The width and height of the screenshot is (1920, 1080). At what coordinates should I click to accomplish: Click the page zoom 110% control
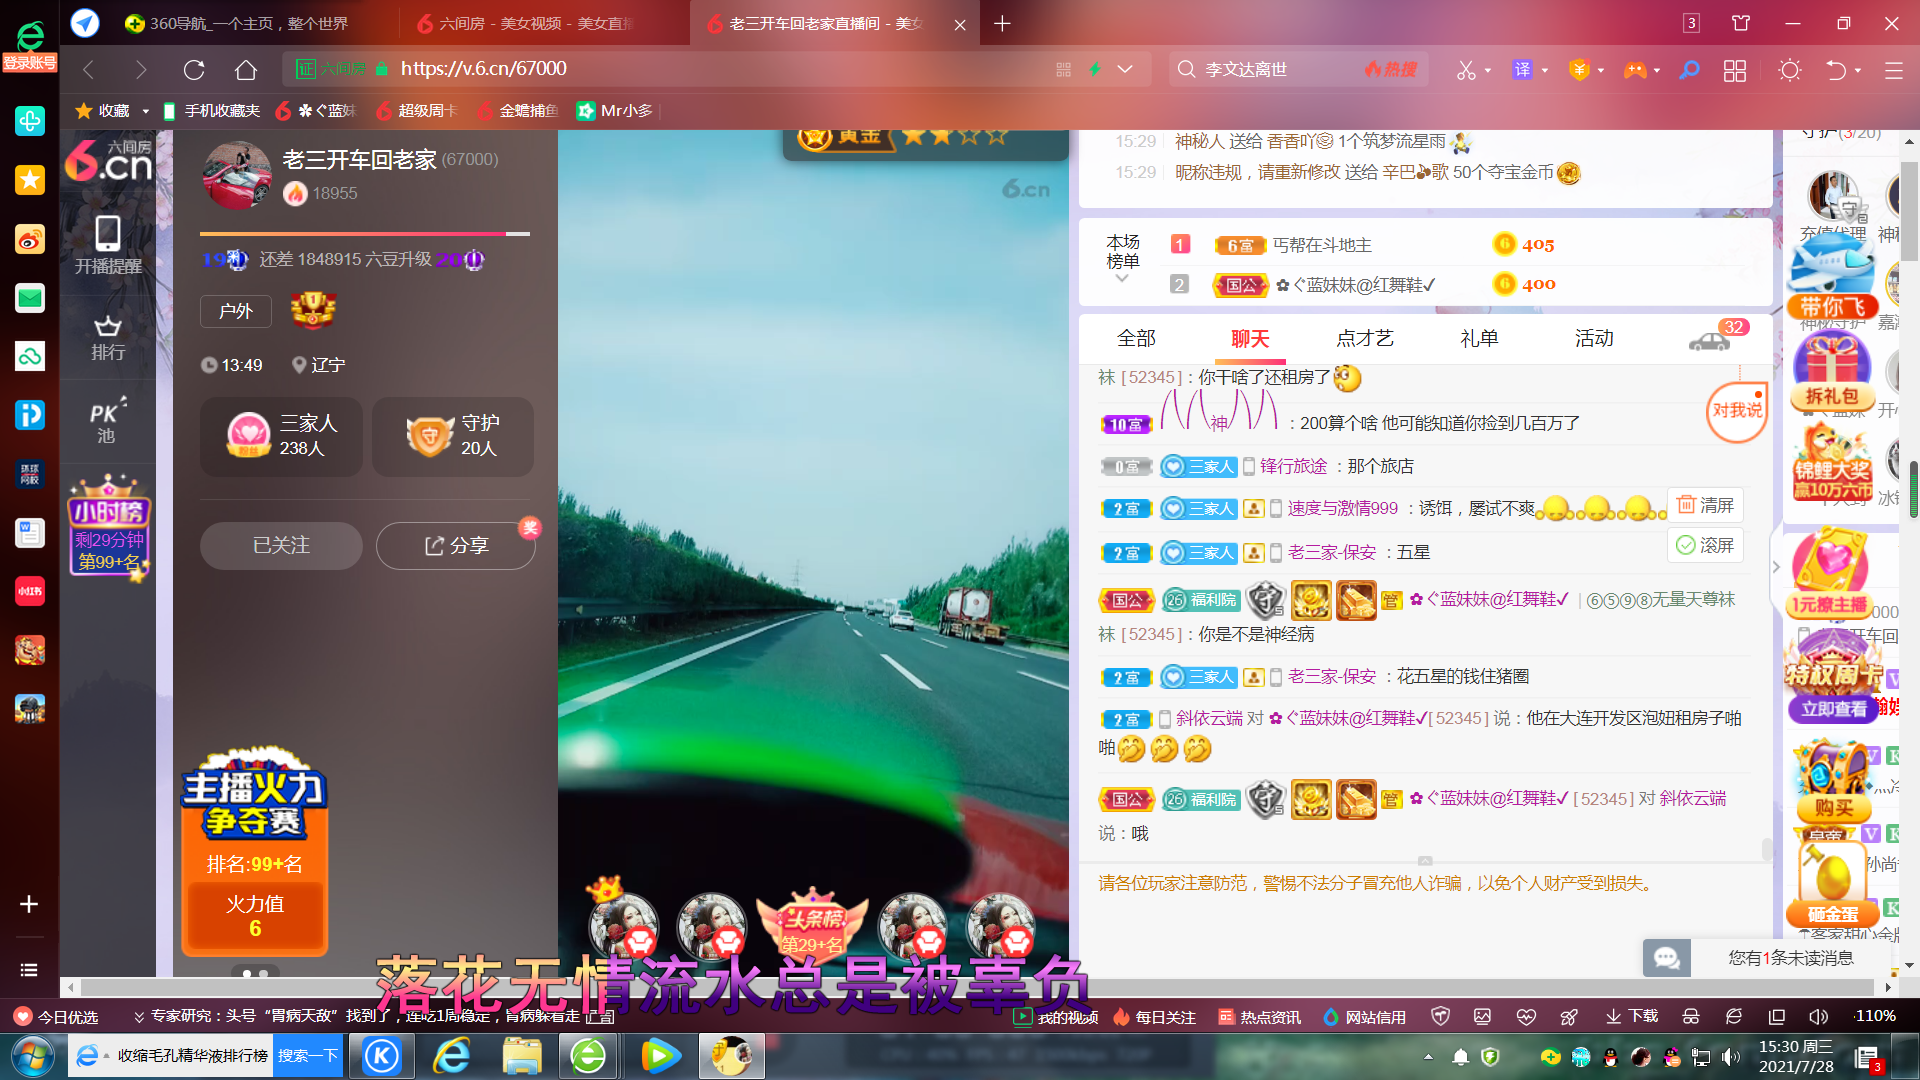[x=1876, y=1016]
